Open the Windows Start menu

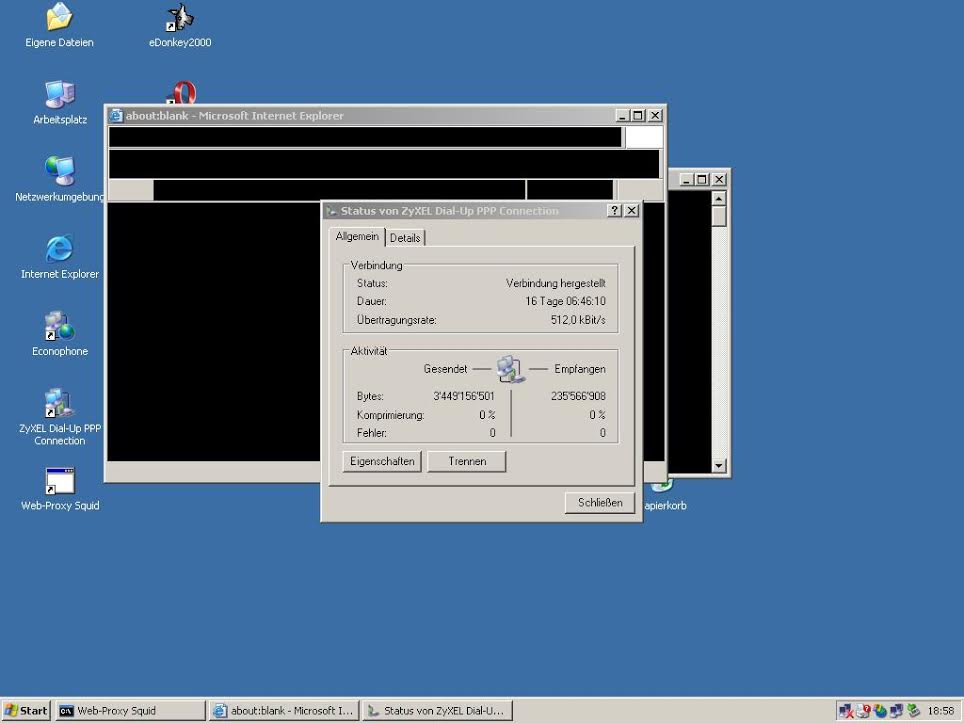[x=27, y=711]
